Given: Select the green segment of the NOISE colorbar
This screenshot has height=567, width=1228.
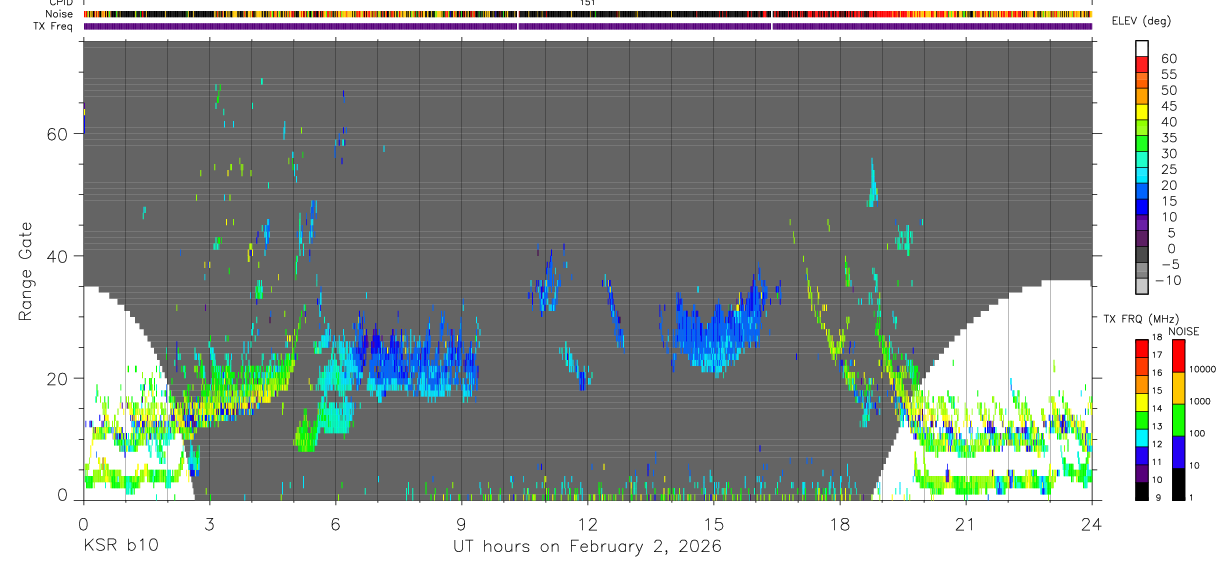Looking at the screenshot, I should [1178, 418].
